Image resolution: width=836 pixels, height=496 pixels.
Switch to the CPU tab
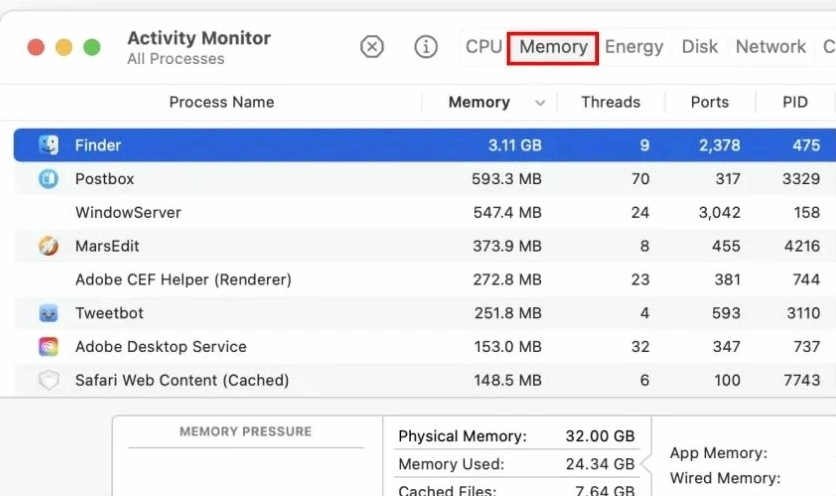pyautogui.click(x=484, y=47)
